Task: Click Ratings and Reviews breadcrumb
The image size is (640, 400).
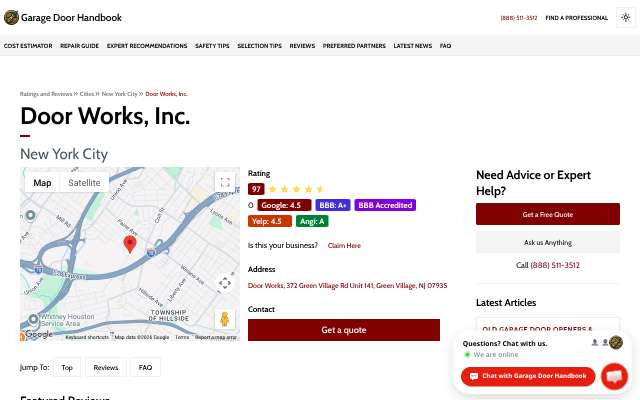Action: pos(46,94)
